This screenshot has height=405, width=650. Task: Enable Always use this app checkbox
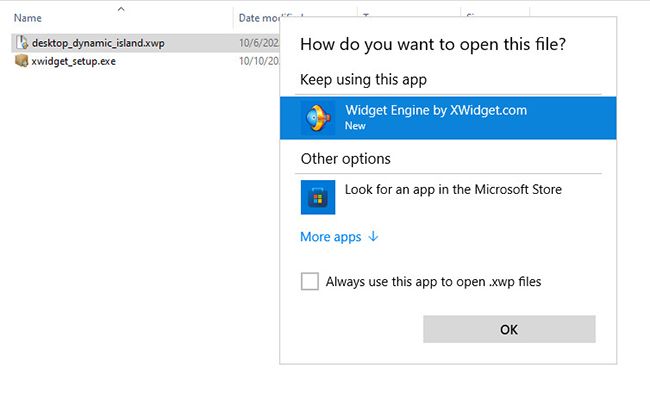310,281
